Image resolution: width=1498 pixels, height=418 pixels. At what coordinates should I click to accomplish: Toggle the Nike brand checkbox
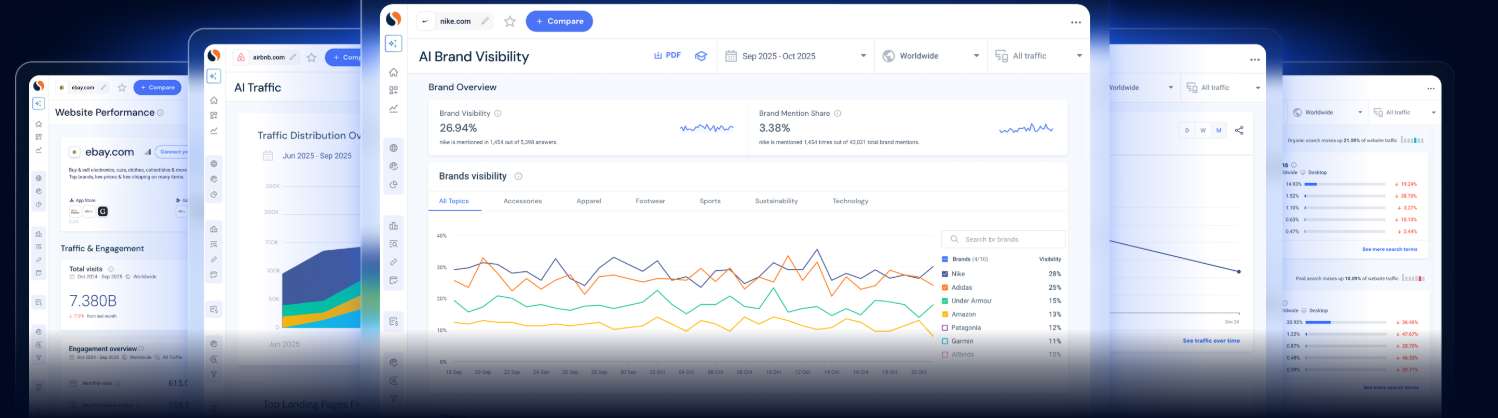[945, 273]
